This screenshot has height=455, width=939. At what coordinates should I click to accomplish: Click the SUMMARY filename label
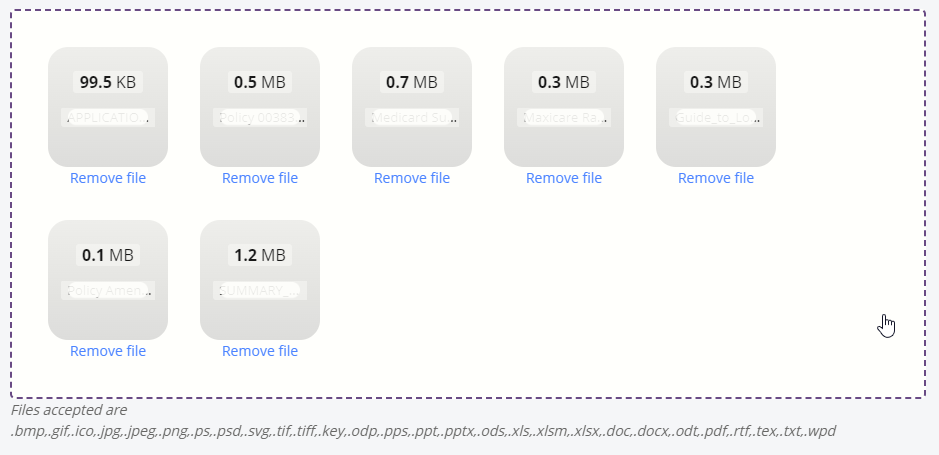tap(260, 290)
